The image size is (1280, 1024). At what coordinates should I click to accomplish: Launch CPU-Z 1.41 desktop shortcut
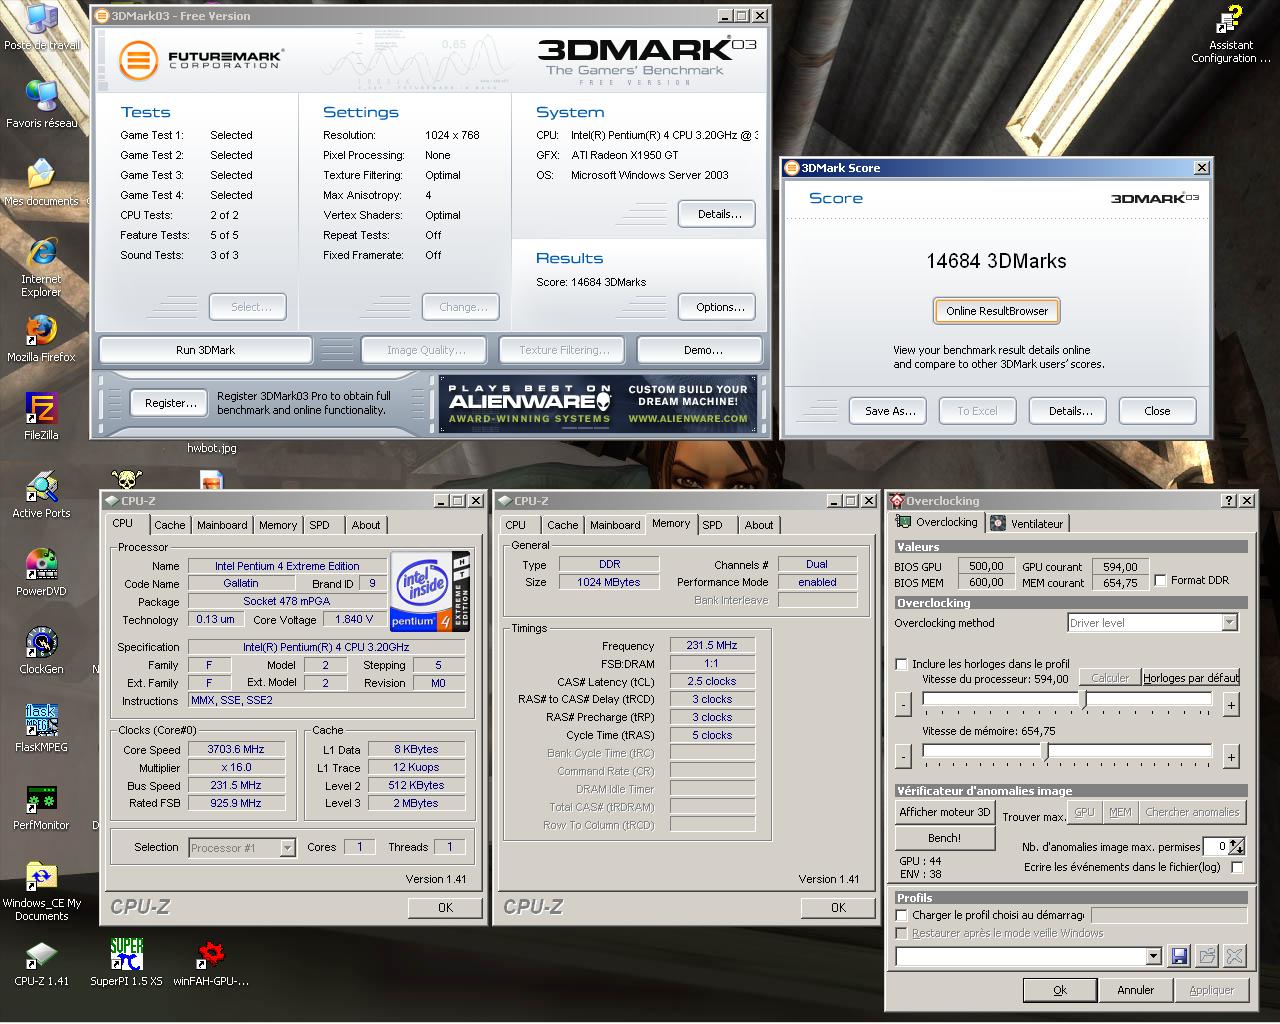[x=41, y=954]
